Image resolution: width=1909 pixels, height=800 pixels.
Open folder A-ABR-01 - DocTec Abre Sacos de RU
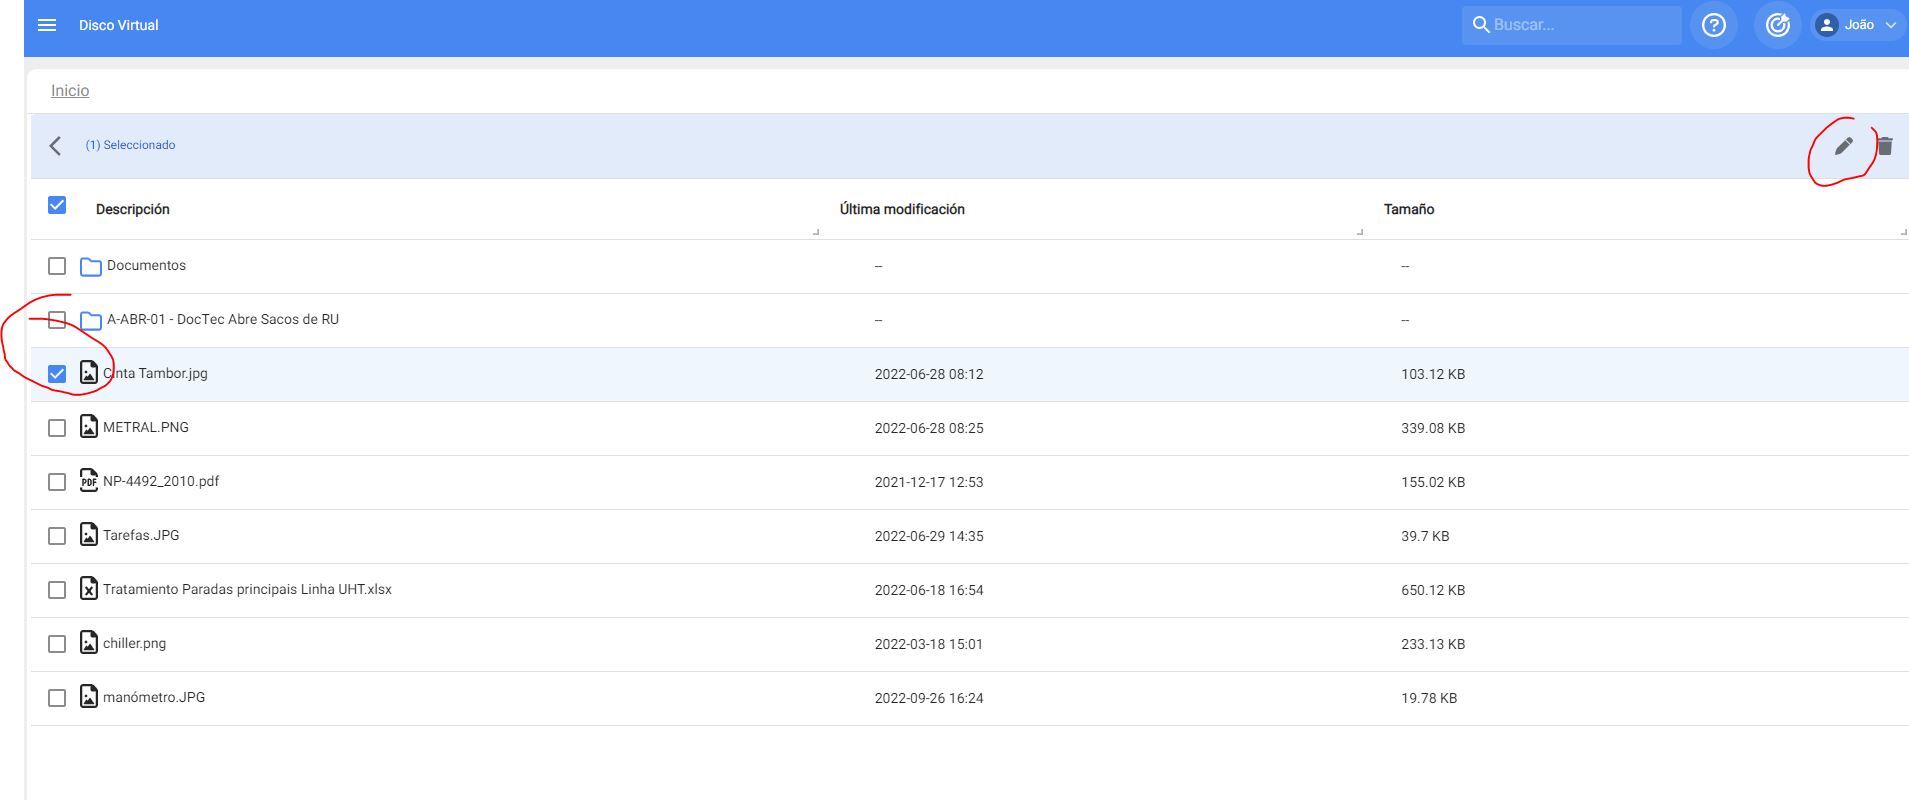(x=222, y=320)
